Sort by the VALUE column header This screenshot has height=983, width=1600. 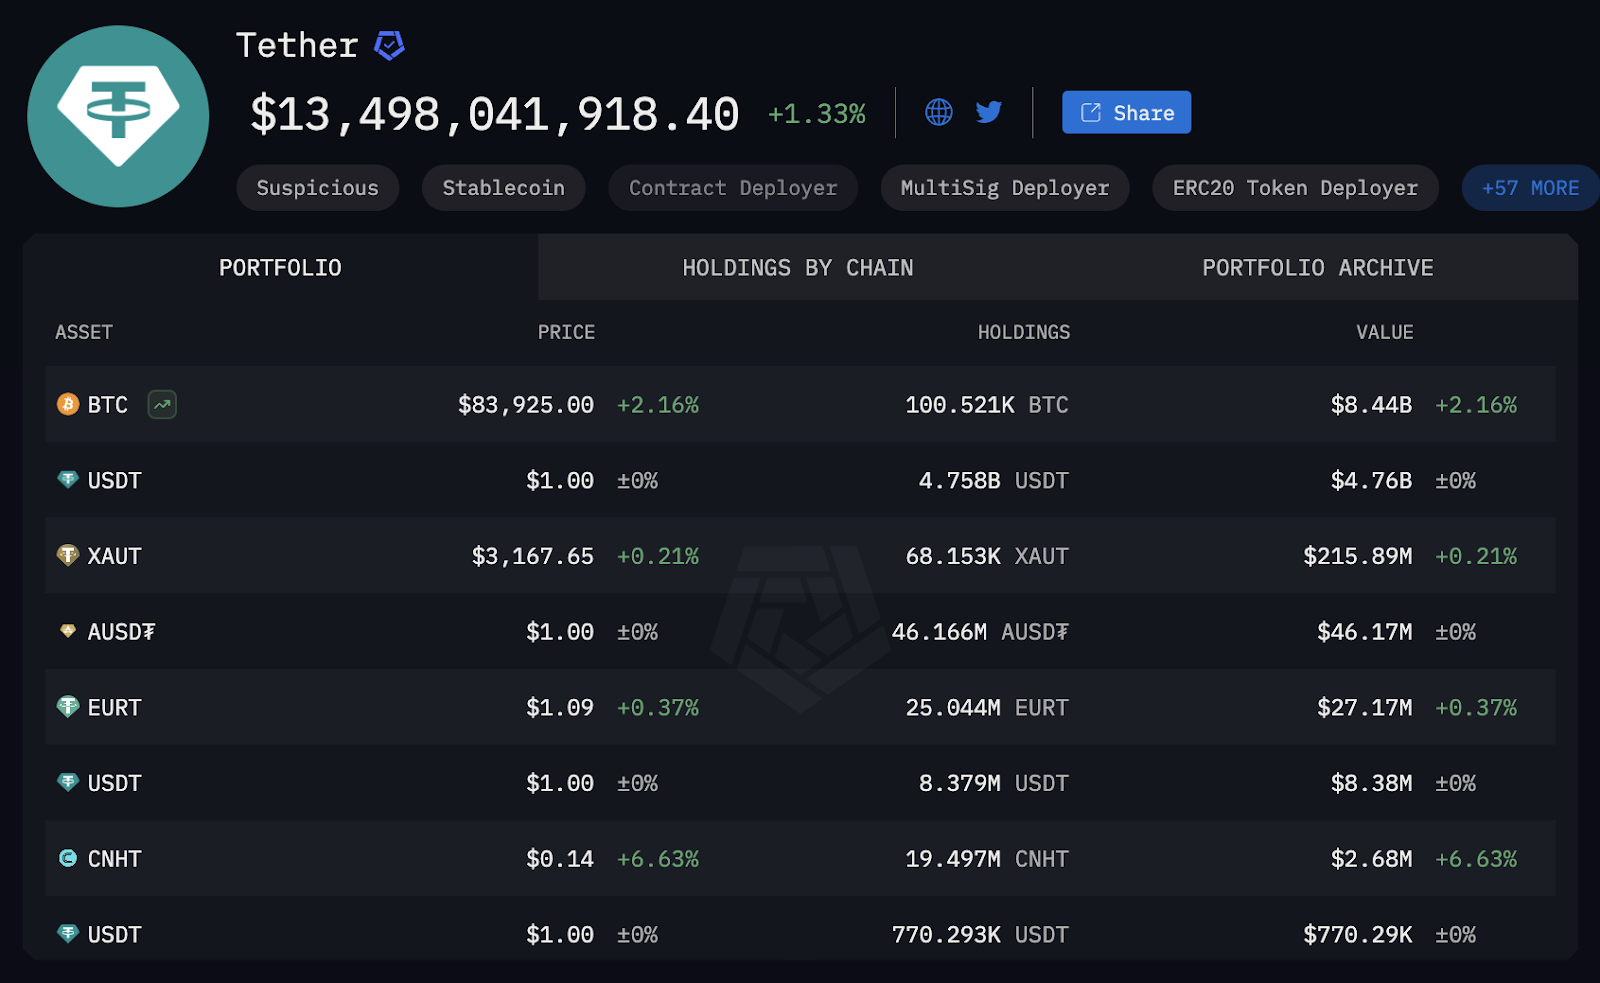pos(1384,332)
